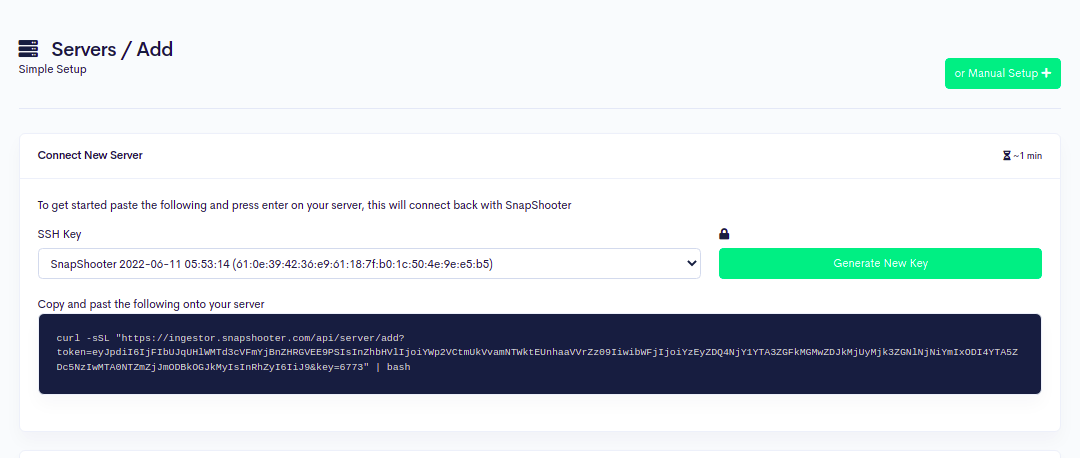Click the hourglass icon next to ~1 min
Viewport: 1080px width, 458px height.
[x=1006, y=156]
